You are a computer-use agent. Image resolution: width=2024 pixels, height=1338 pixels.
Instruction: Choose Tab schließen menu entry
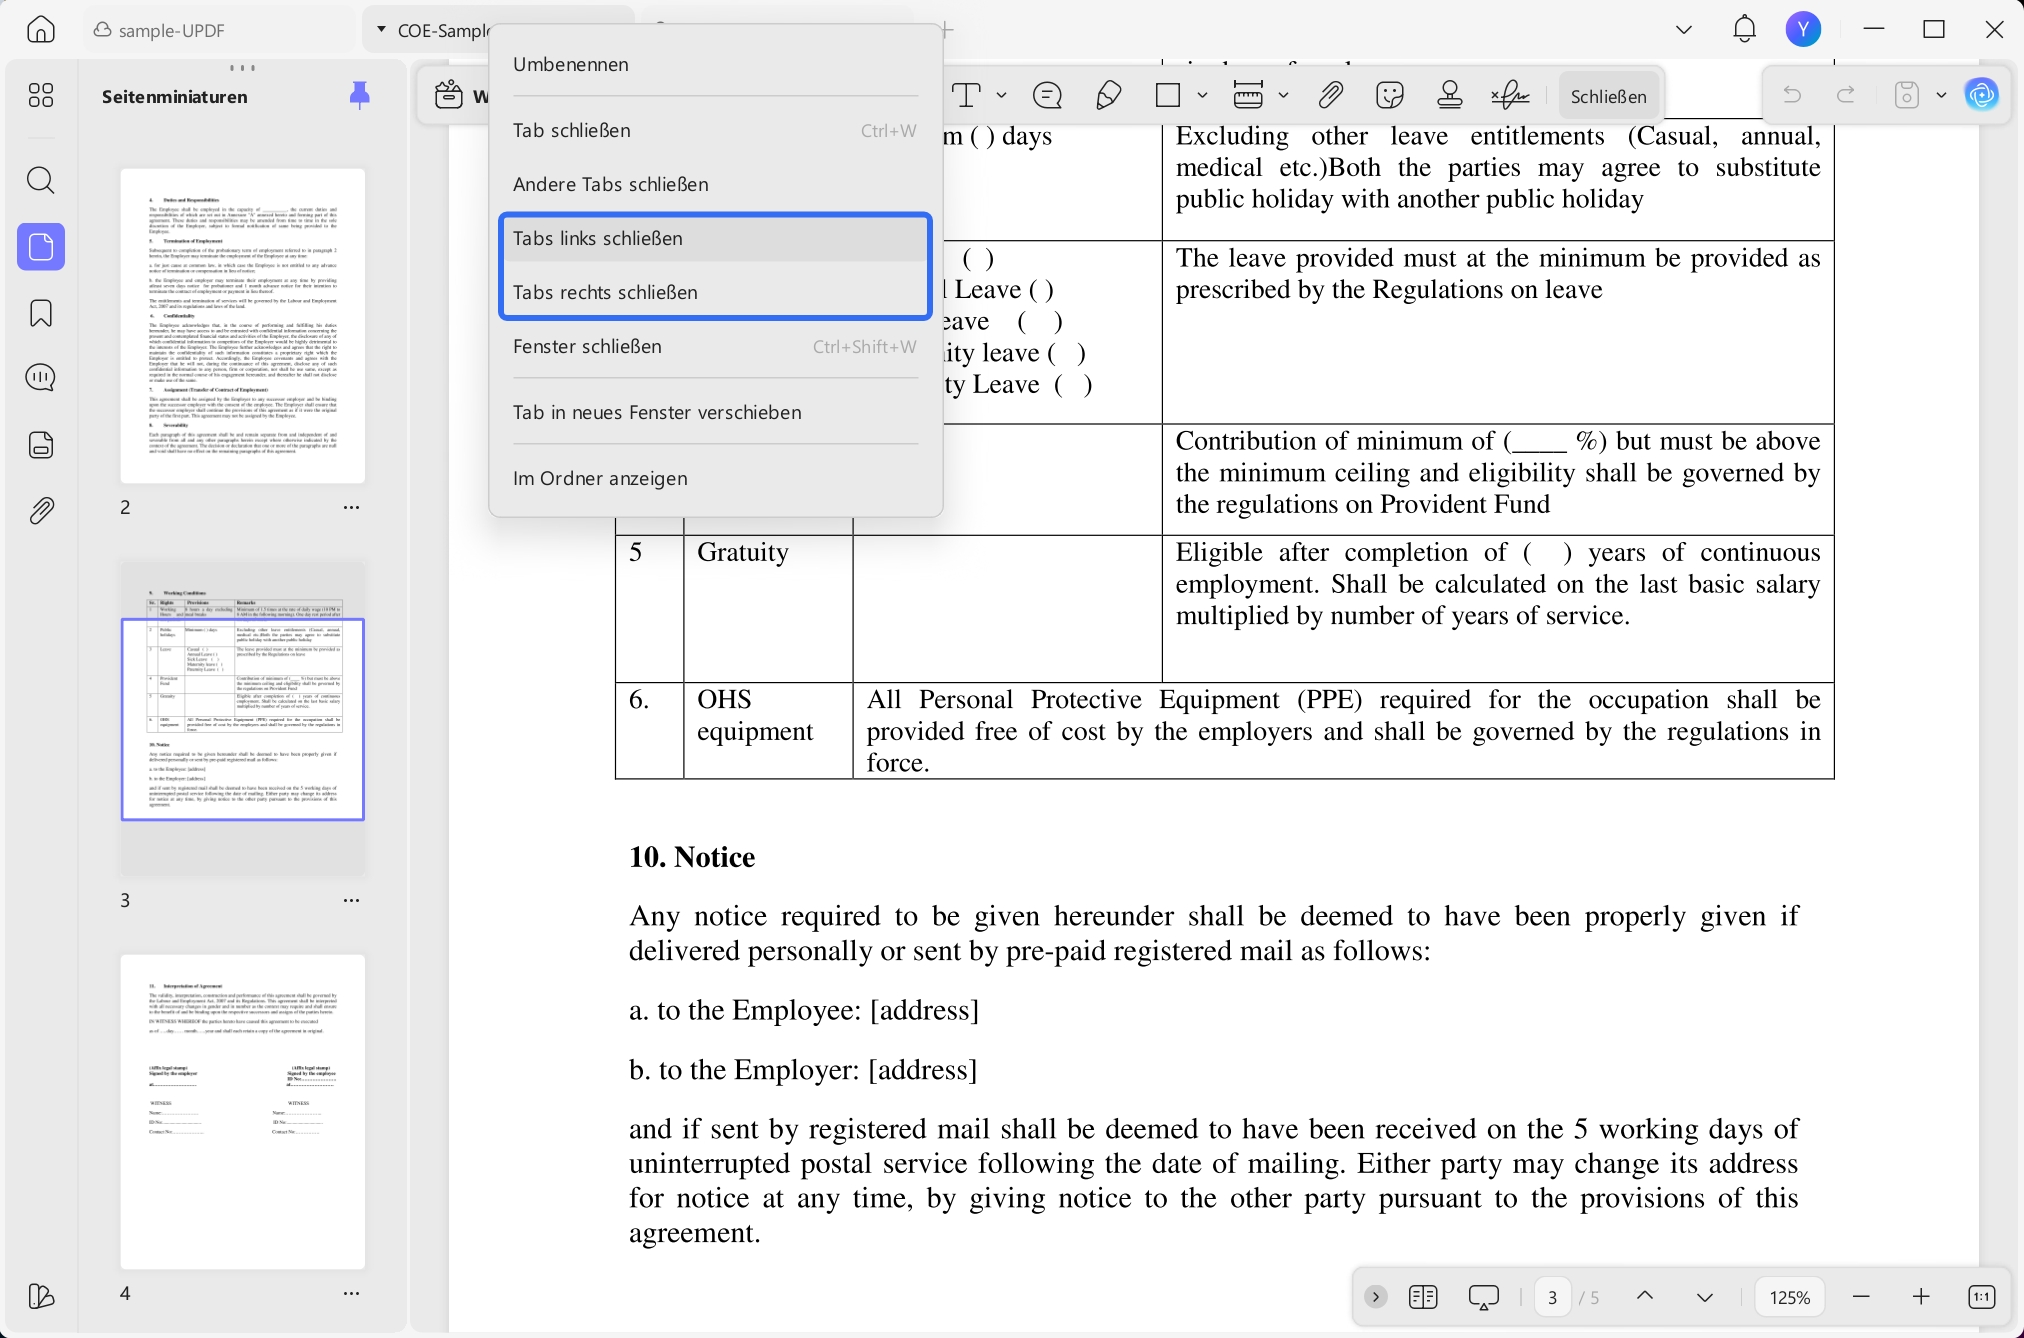click(716, 131)
